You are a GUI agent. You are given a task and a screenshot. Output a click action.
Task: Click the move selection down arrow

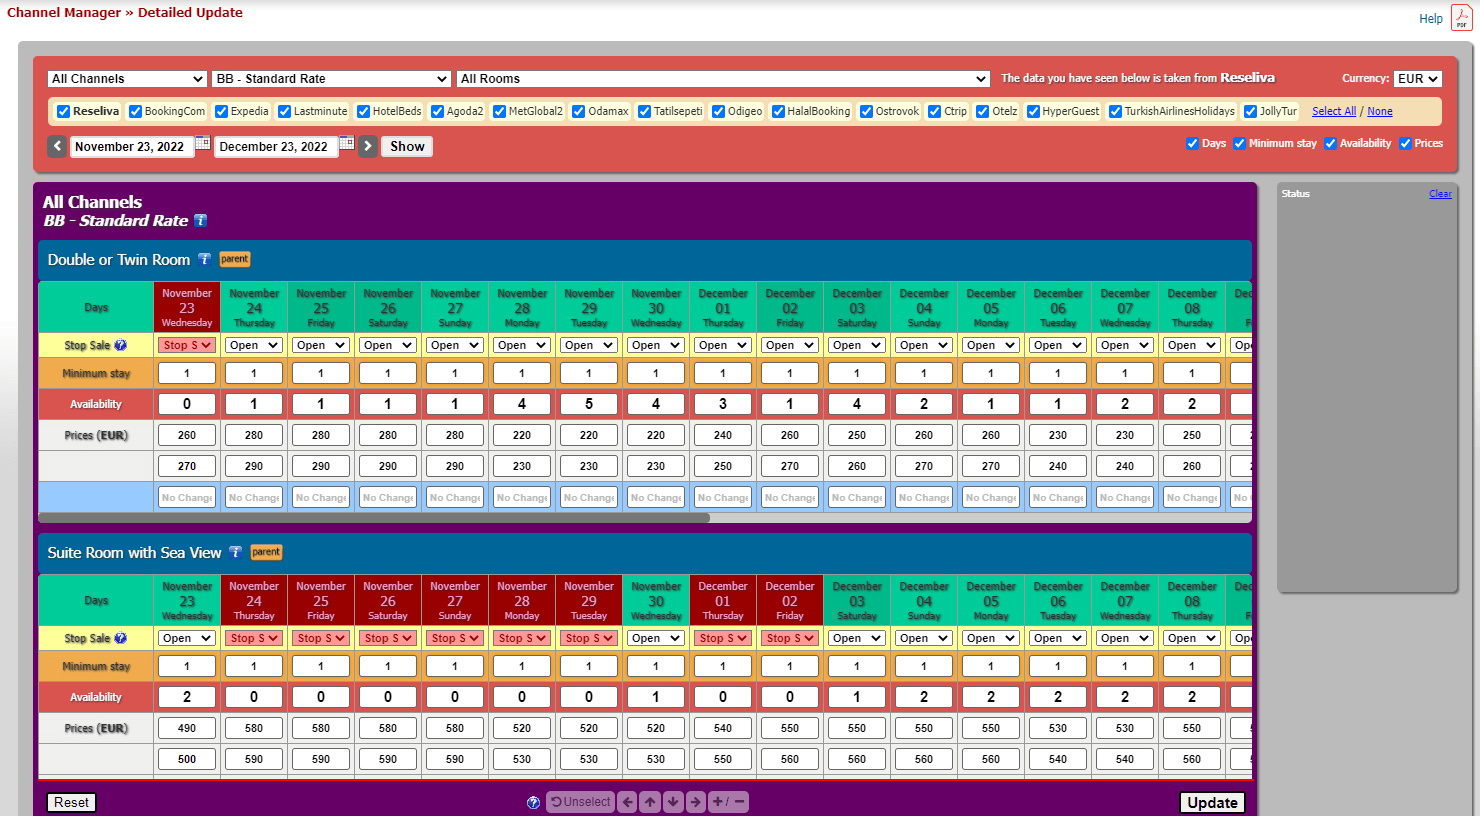[x=673, y=802]
